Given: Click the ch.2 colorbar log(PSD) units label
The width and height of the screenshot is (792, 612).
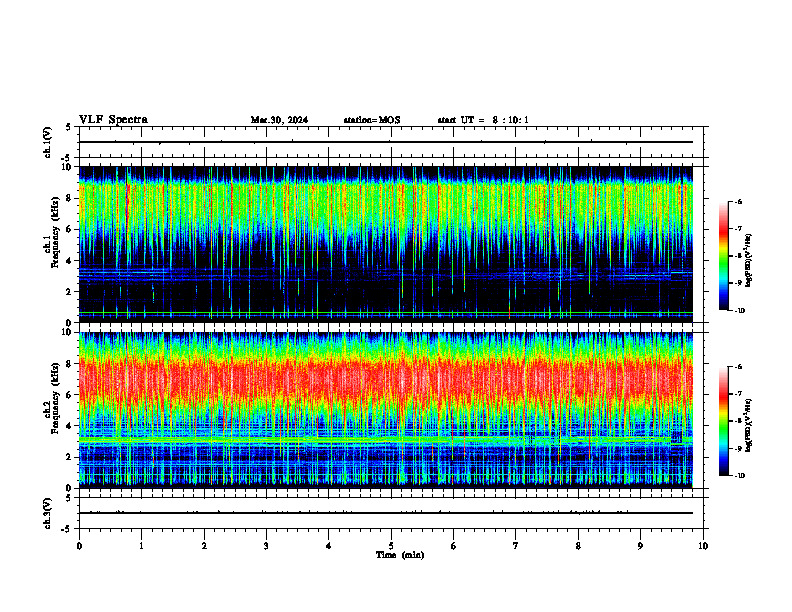Looking at the screenshot, I should pyautogui.click(x=749, y=425).
